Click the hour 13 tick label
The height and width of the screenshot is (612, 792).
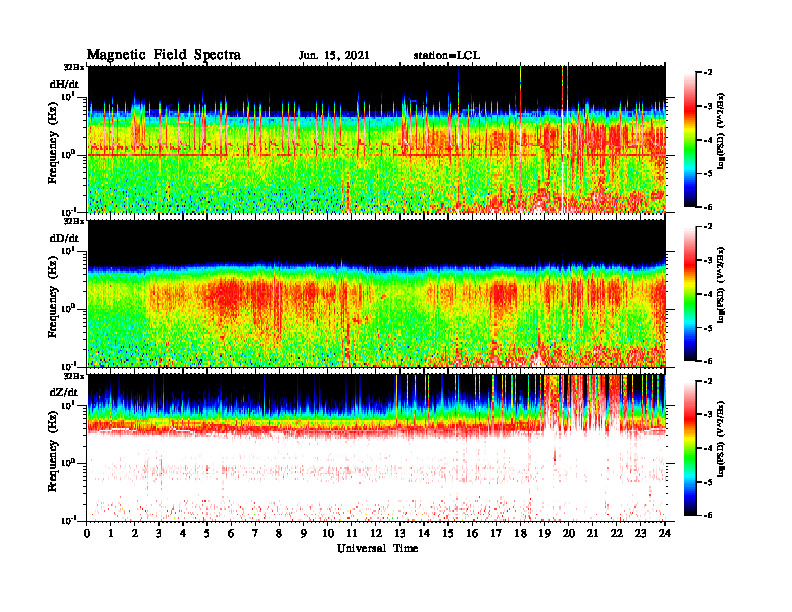pyautogui.click(x=400, y=533)
